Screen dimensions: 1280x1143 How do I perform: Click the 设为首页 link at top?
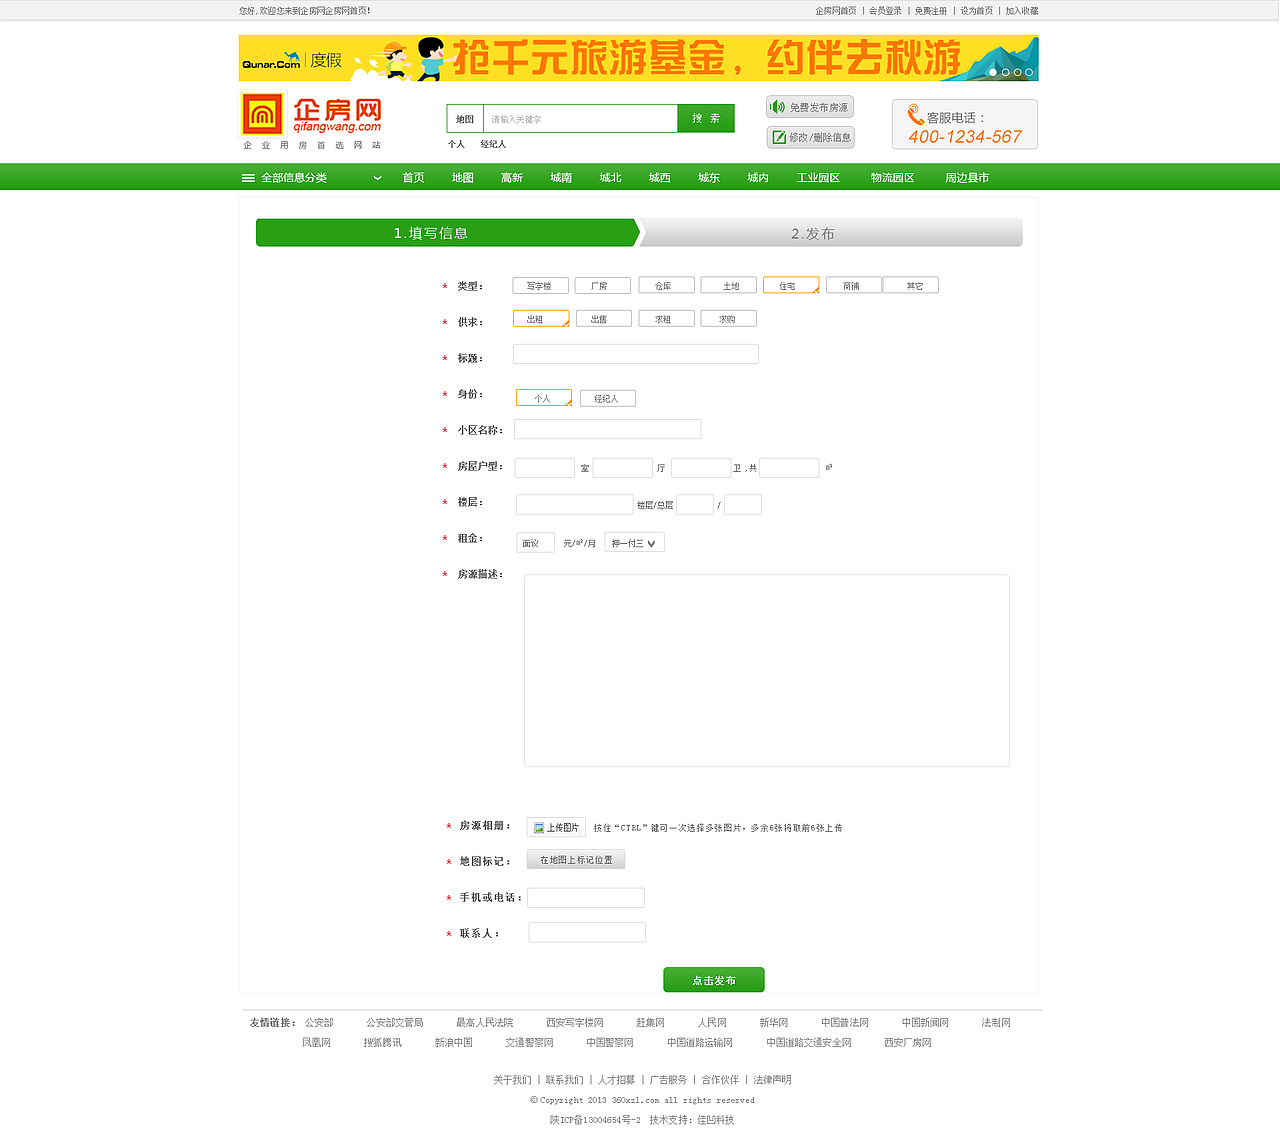coord(977,11)
